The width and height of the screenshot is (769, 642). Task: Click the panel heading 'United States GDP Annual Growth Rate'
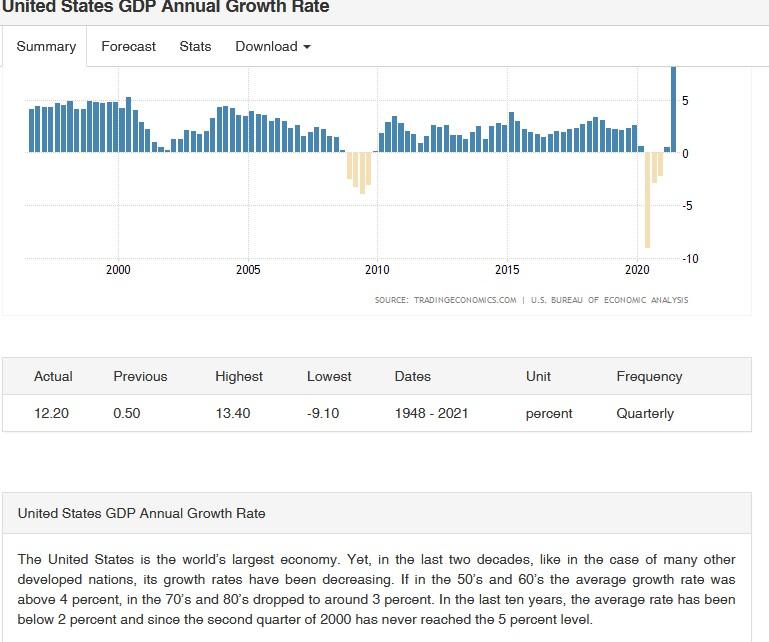click(141, 513)
